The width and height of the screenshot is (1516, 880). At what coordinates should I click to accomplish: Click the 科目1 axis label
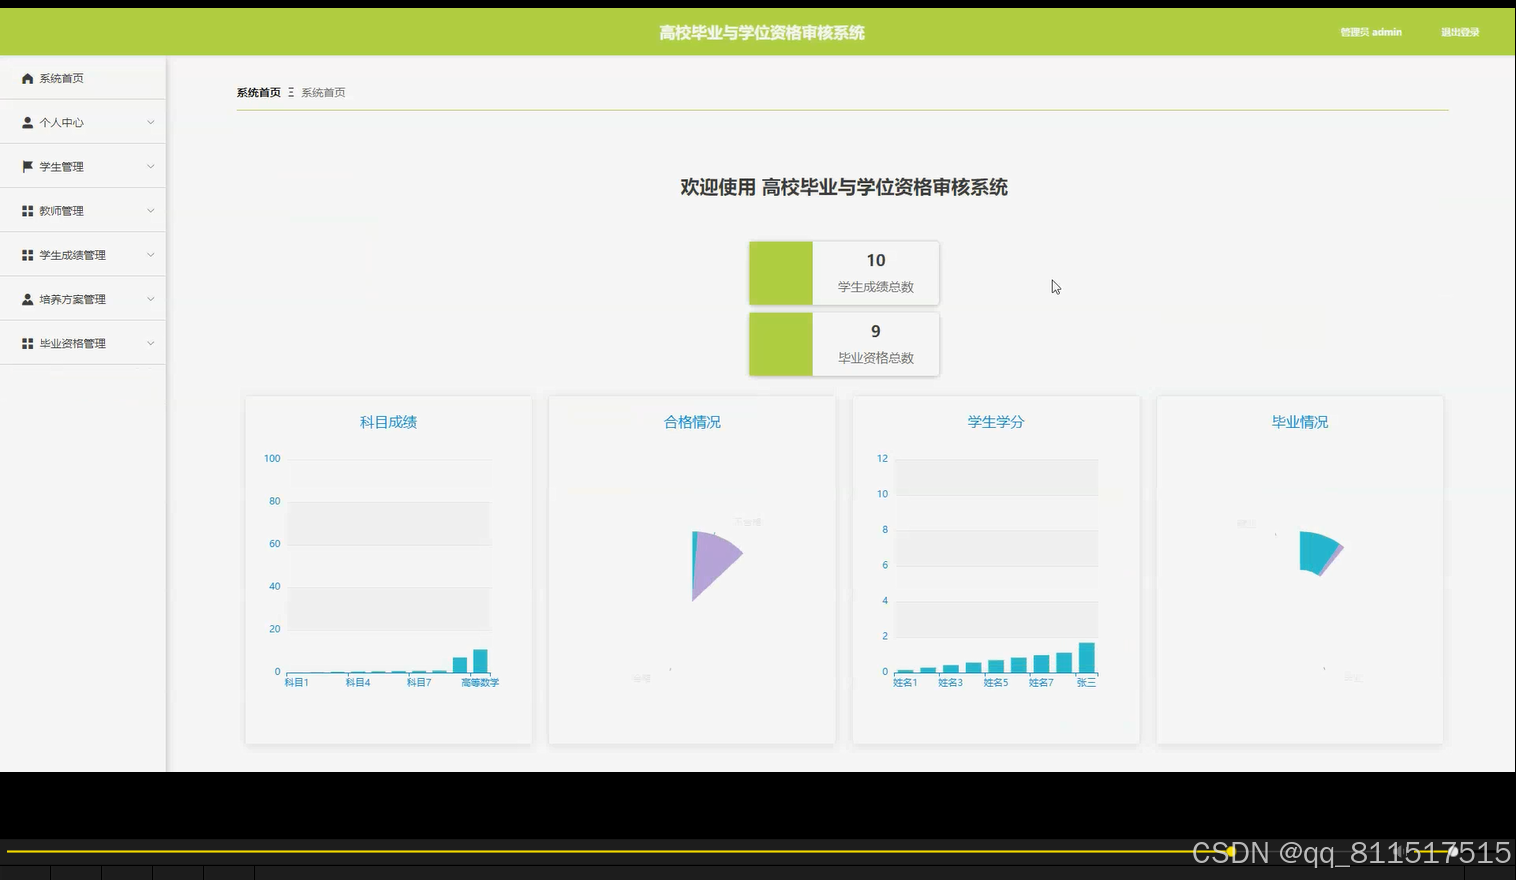297,683
